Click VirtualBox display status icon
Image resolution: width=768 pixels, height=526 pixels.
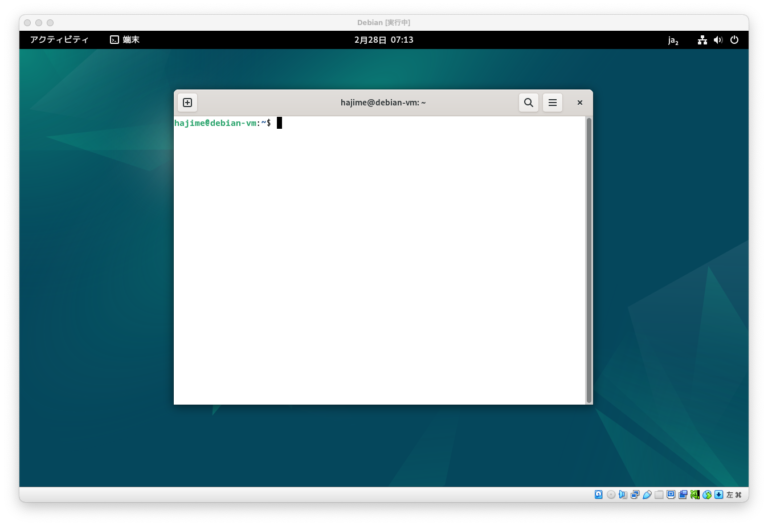pyautogui.click(x=671, y=495)
